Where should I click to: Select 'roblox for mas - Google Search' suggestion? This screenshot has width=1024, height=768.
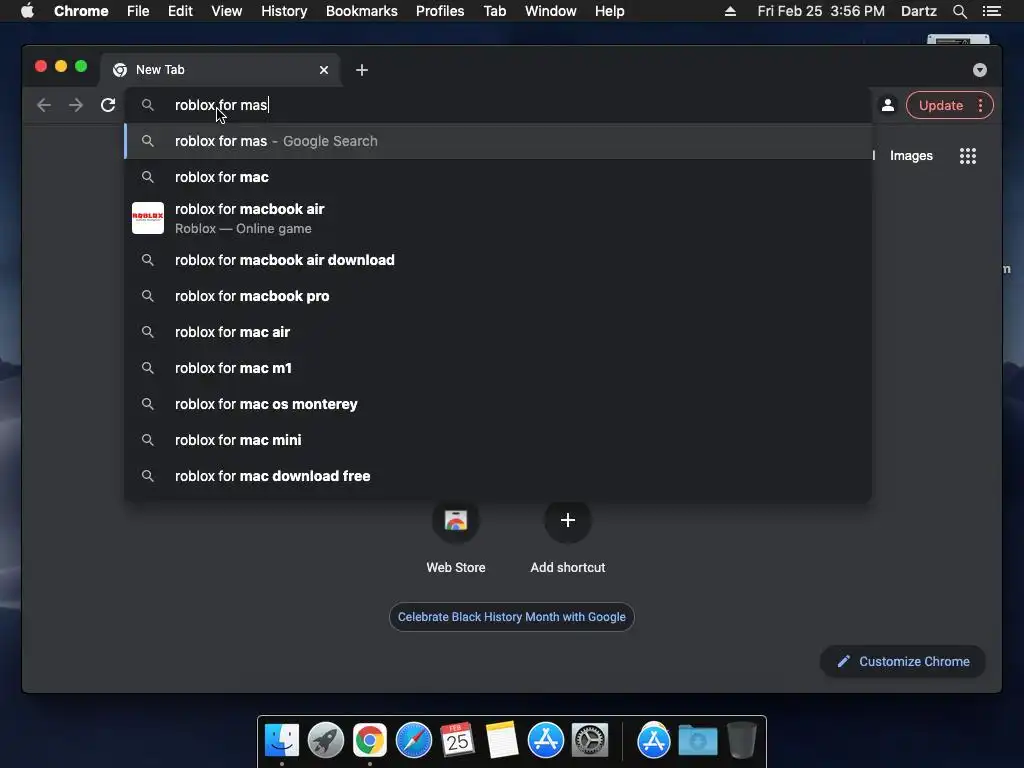pyautogui.click(x=498, y=141)
